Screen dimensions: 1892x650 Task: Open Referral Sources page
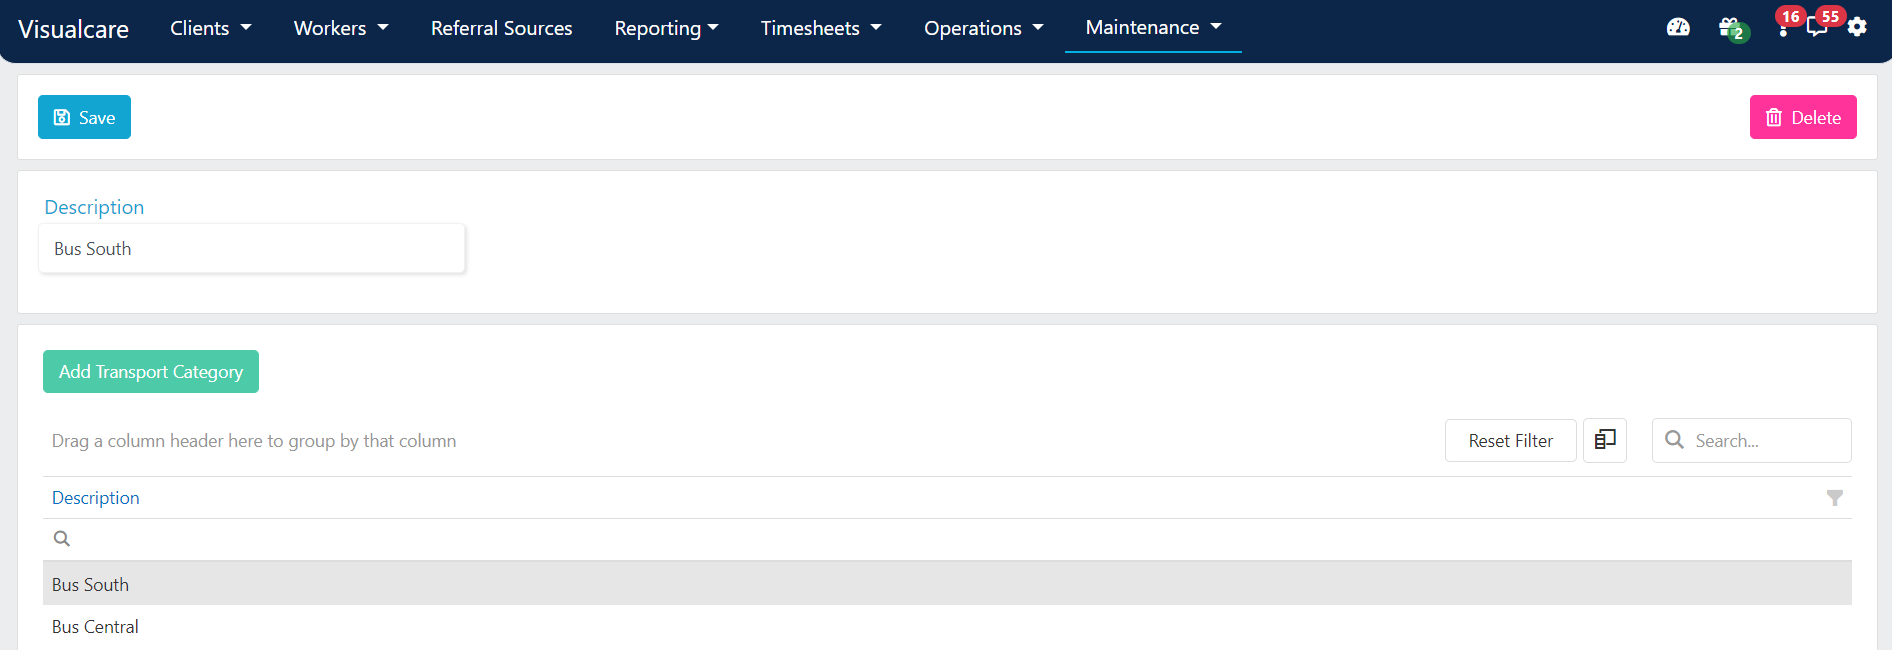502,28
